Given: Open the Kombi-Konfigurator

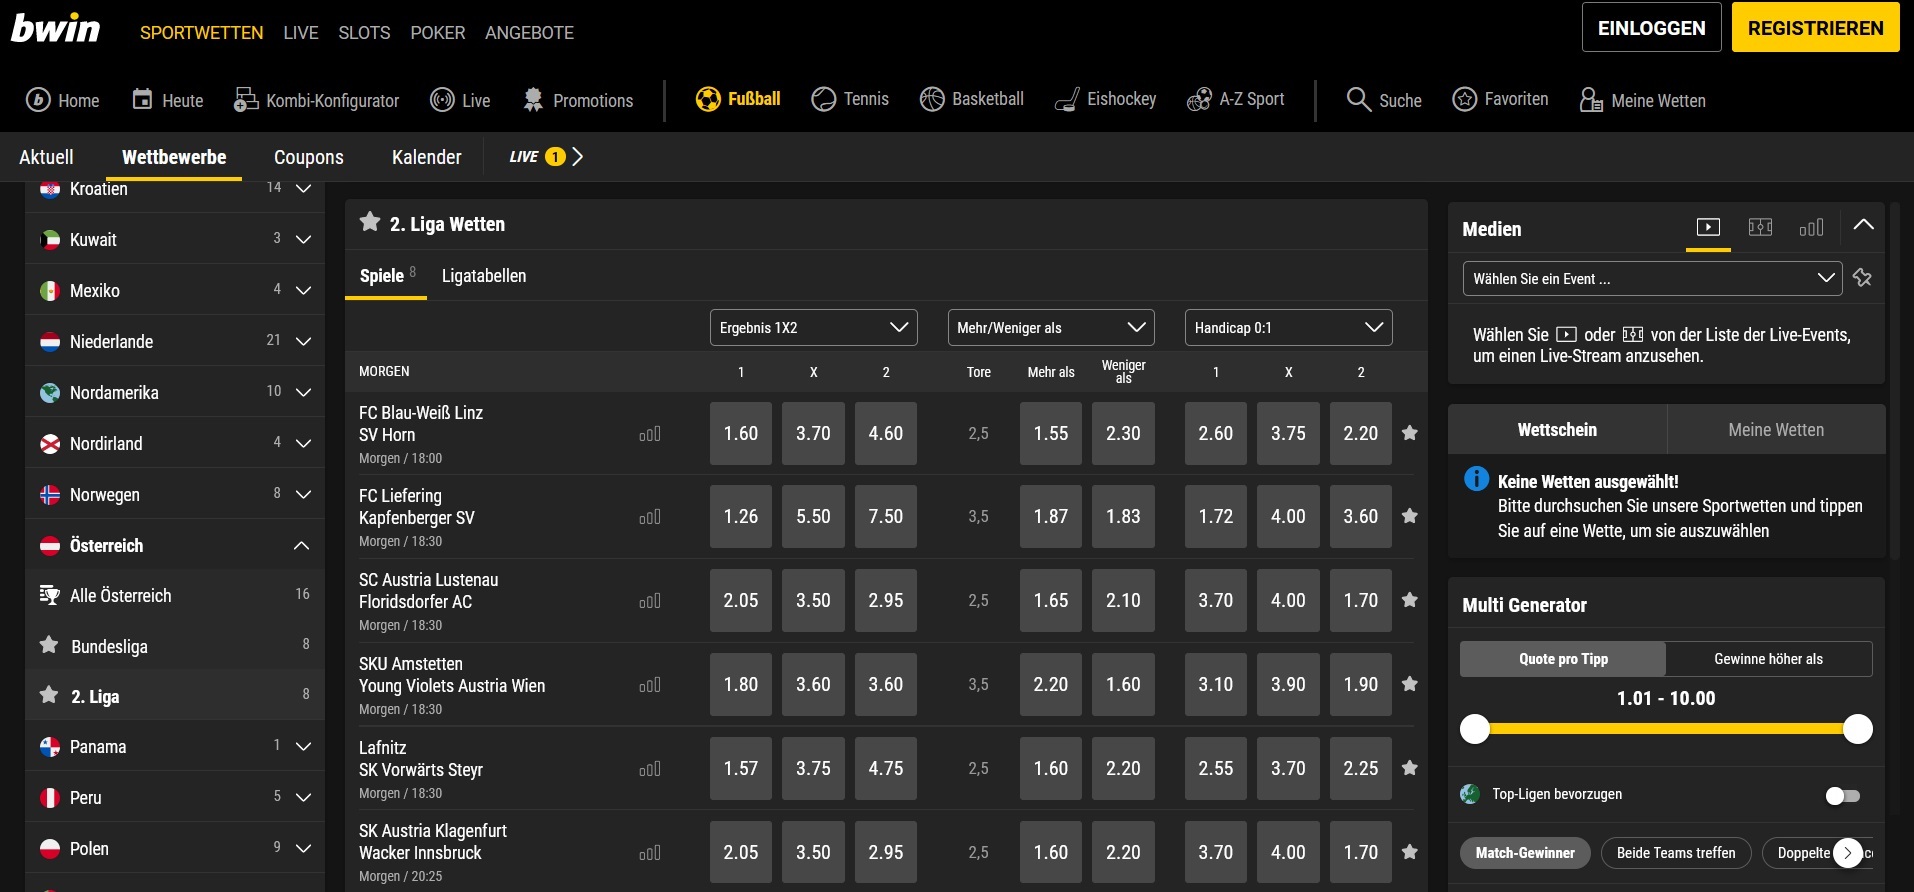Looking at the screenshot, I should [316, 100].
